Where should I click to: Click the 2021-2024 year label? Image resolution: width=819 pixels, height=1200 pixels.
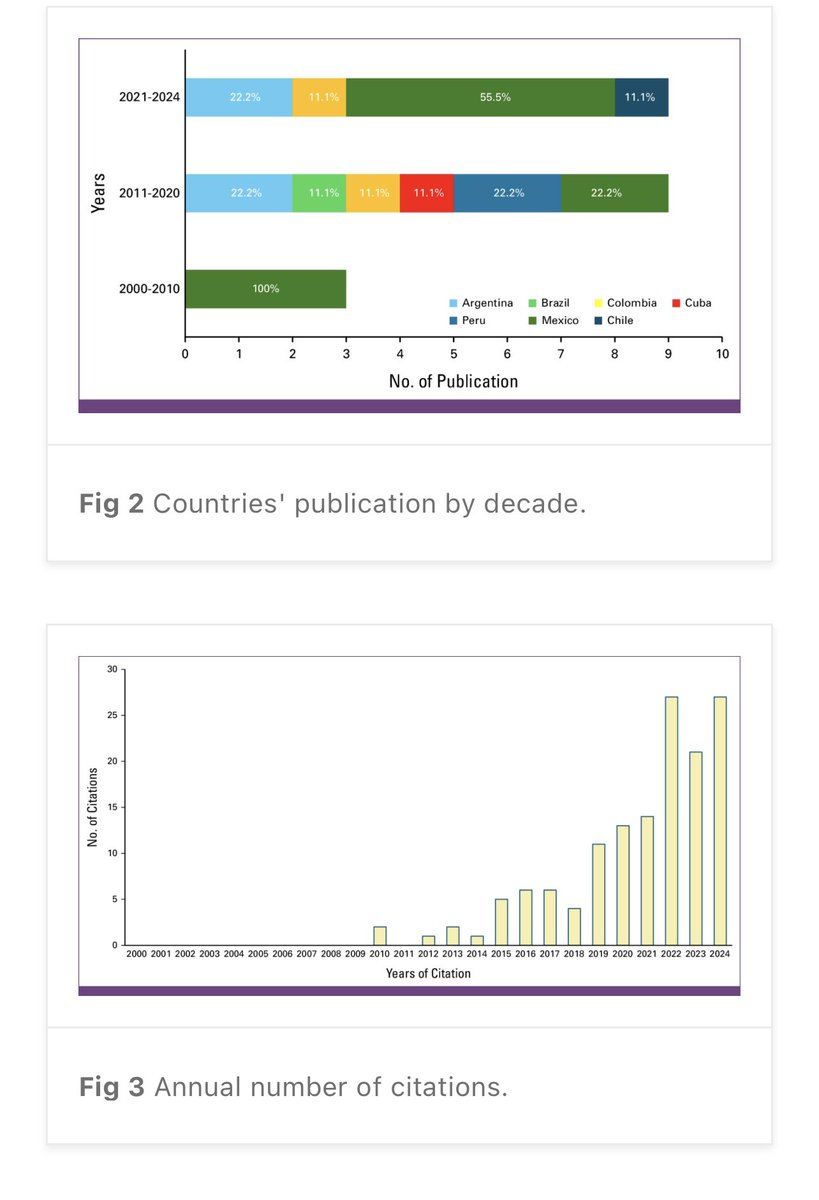(x=148, y=97)
